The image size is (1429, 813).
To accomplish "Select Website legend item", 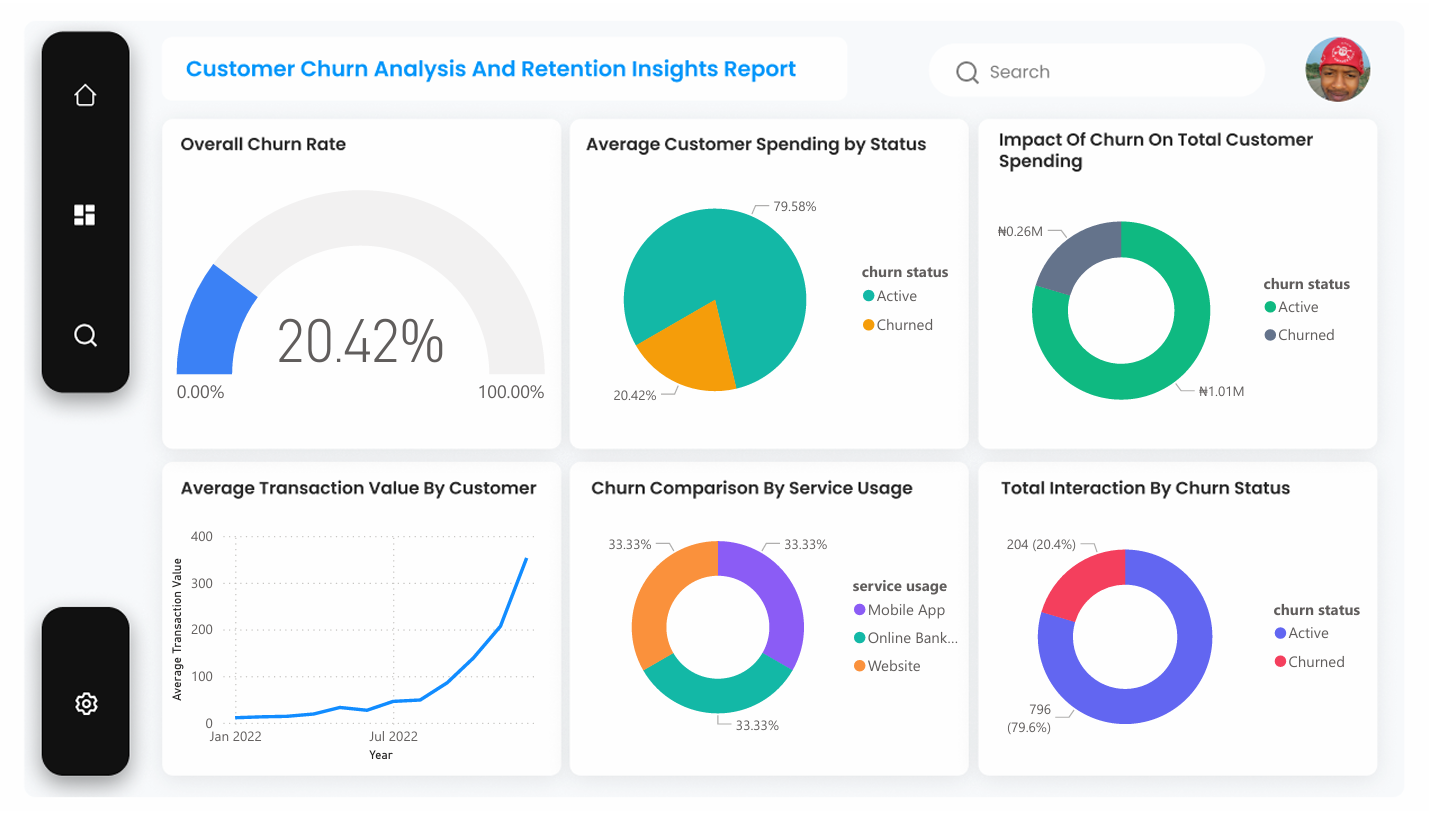I will (887, 666).
